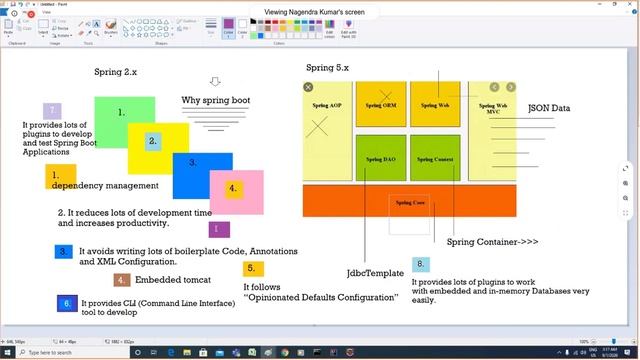Image resolution: width=640 pixels, height=360 pixels.
Task: Pick the Color picker eyedropper tool
Action: [88, 33]
